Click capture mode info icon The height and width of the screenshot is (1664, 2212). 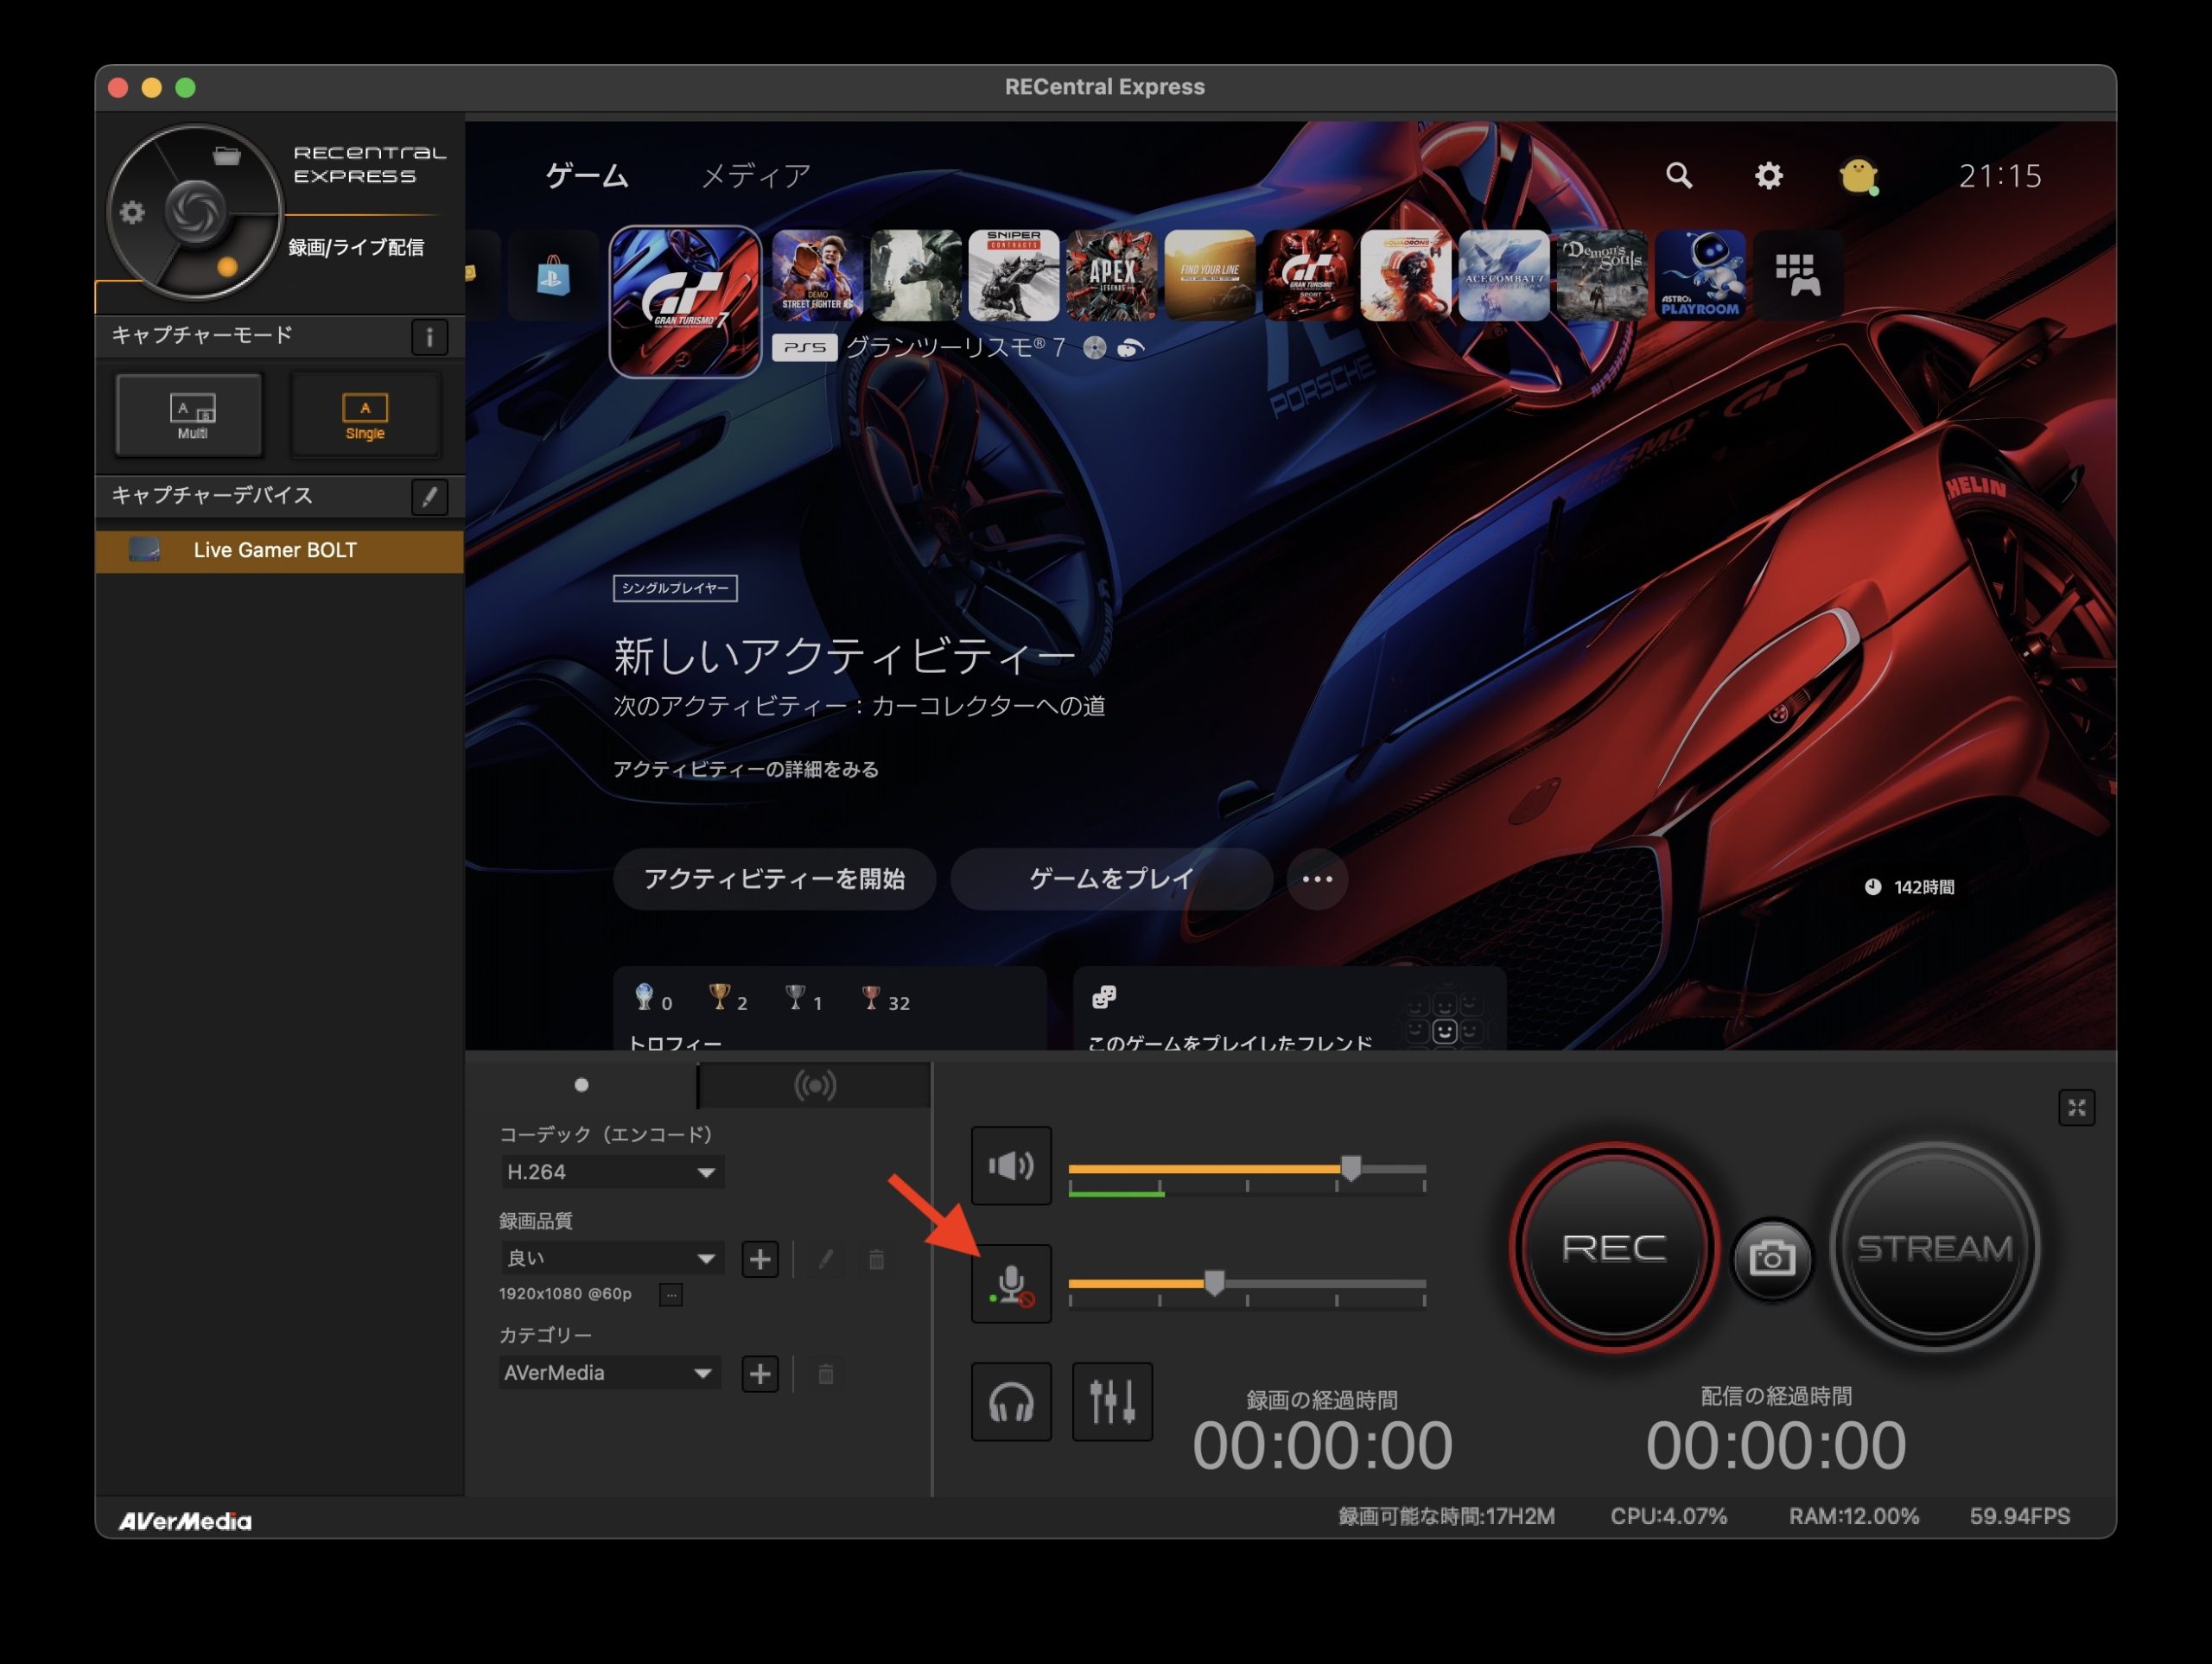pyautogui.click(x=429, y=337)
